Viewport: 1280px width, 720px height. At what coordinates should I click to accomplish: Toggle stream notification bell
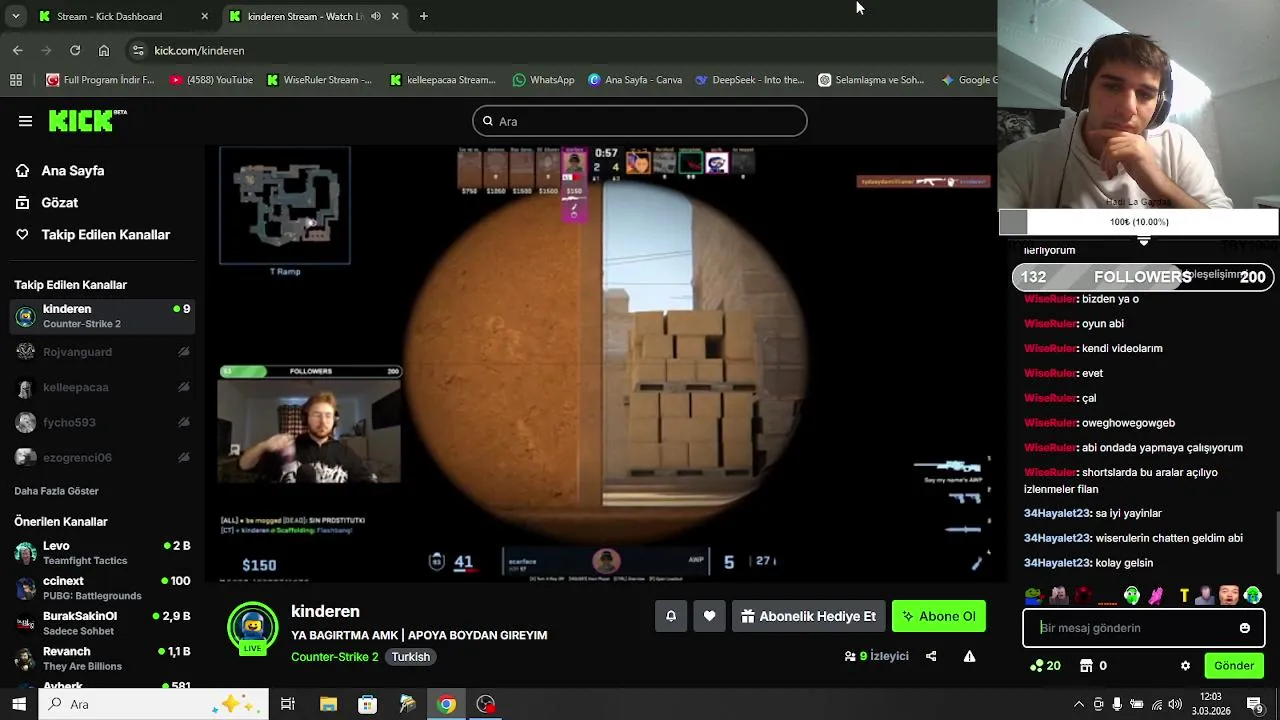671,616
